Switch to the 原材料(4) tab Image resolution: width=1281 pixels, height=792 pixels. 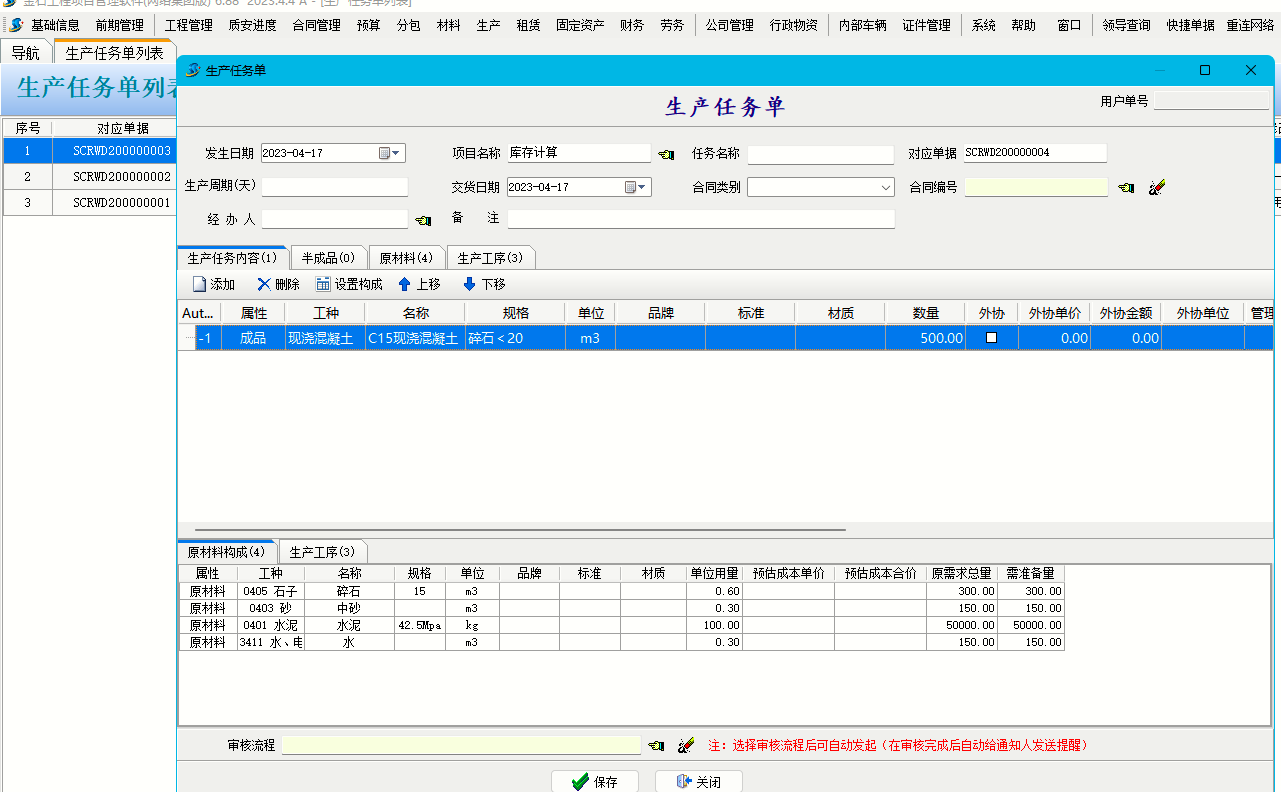coord(406,258)
